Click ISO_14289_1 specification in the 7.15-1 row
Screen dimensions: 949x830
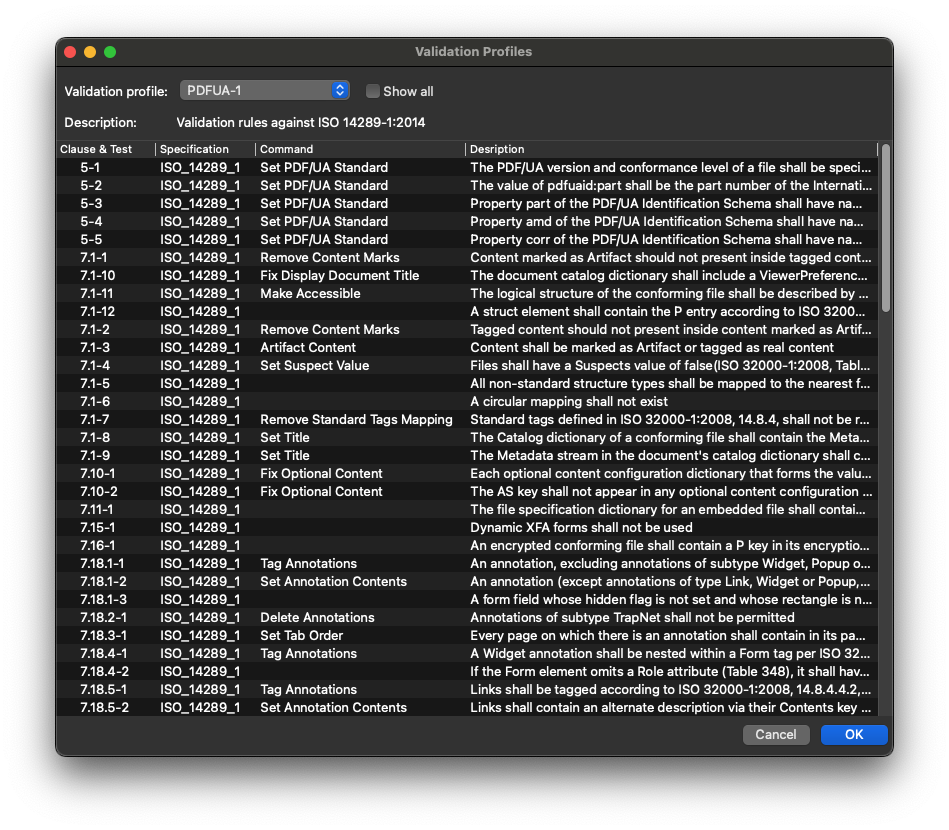[x=200, y=528]
